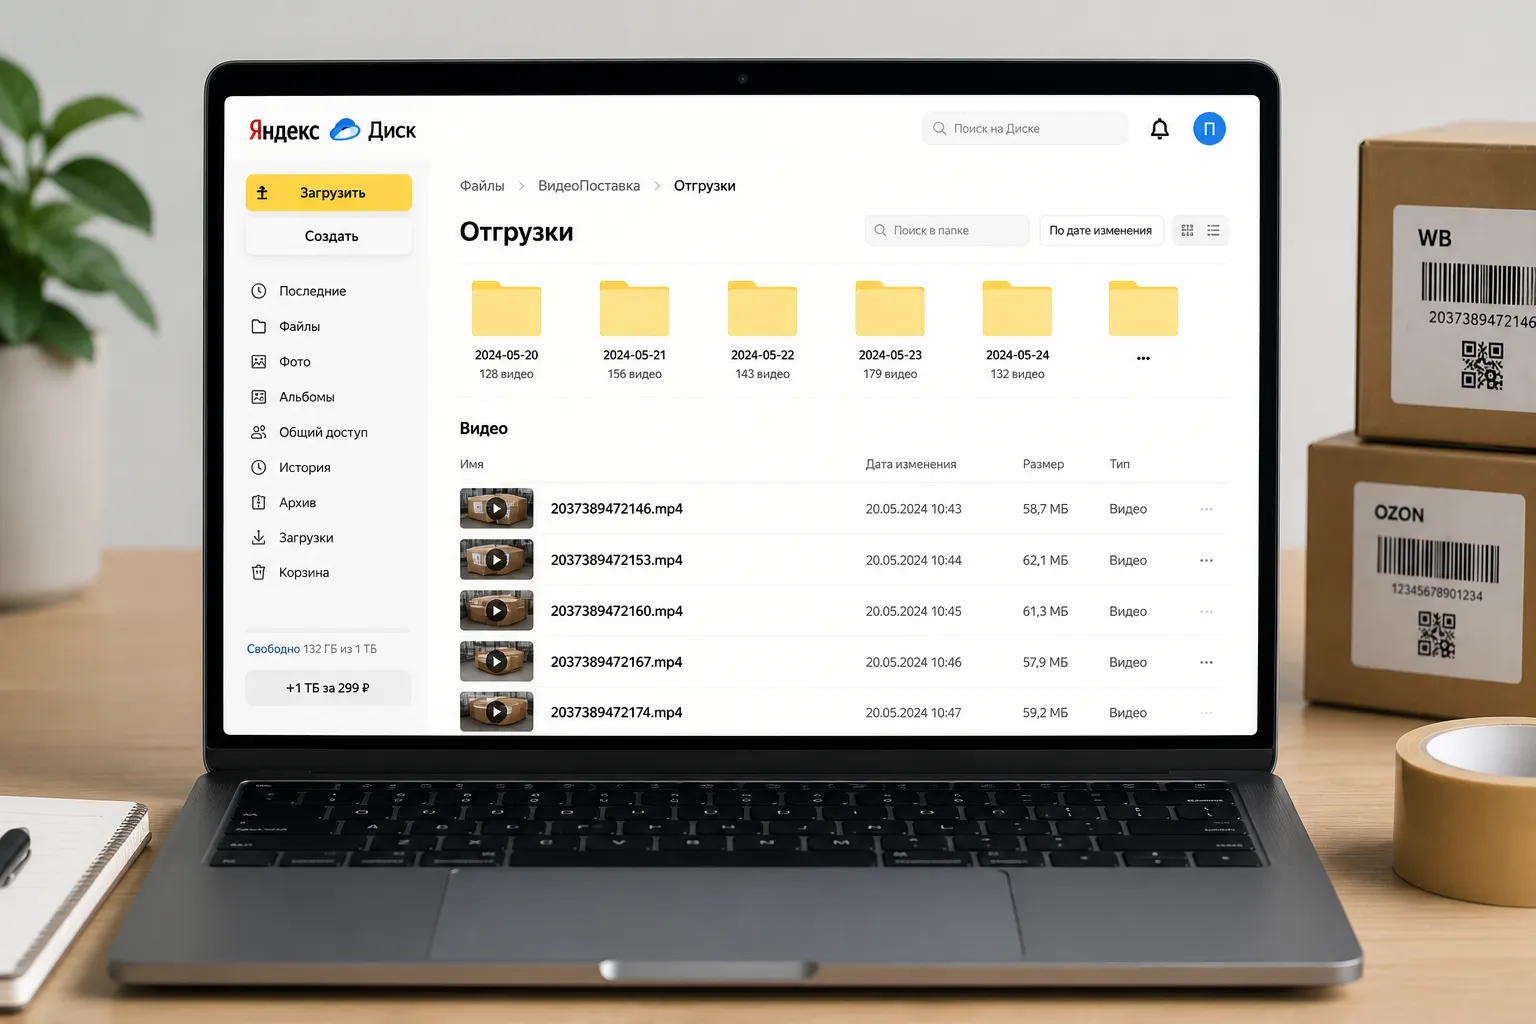
Task: Click the magnifier icon in Поиск в папке
Action: [880, 230]
